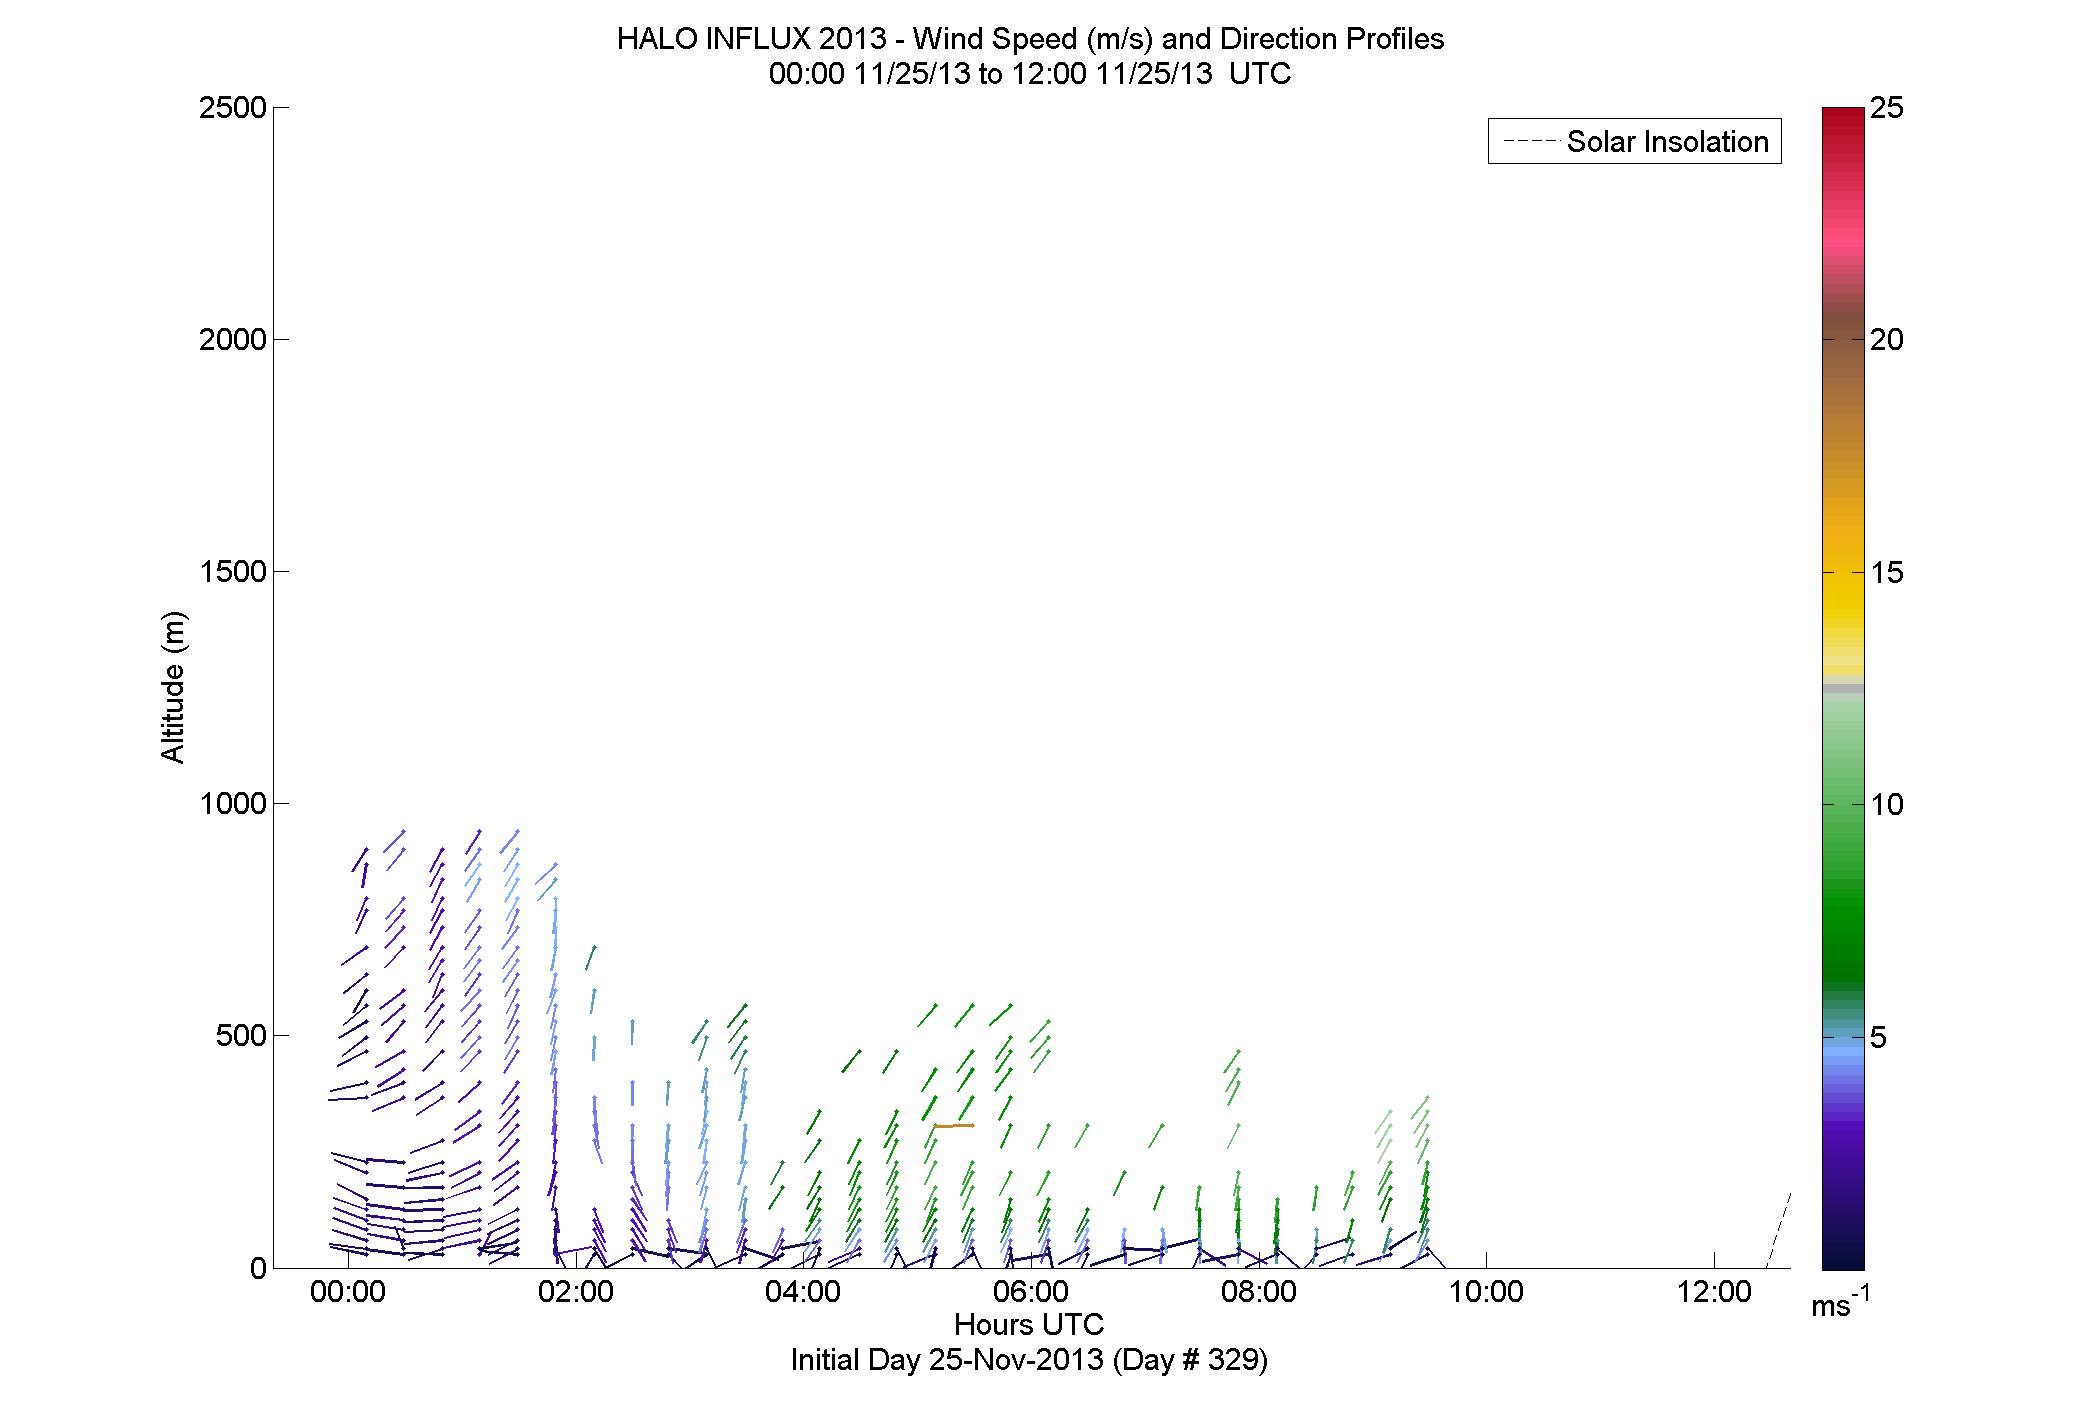Click the 'Altitude (m)' axis label
Image resolution: width=2098 pixels, height=1425 pixels.
173,687
